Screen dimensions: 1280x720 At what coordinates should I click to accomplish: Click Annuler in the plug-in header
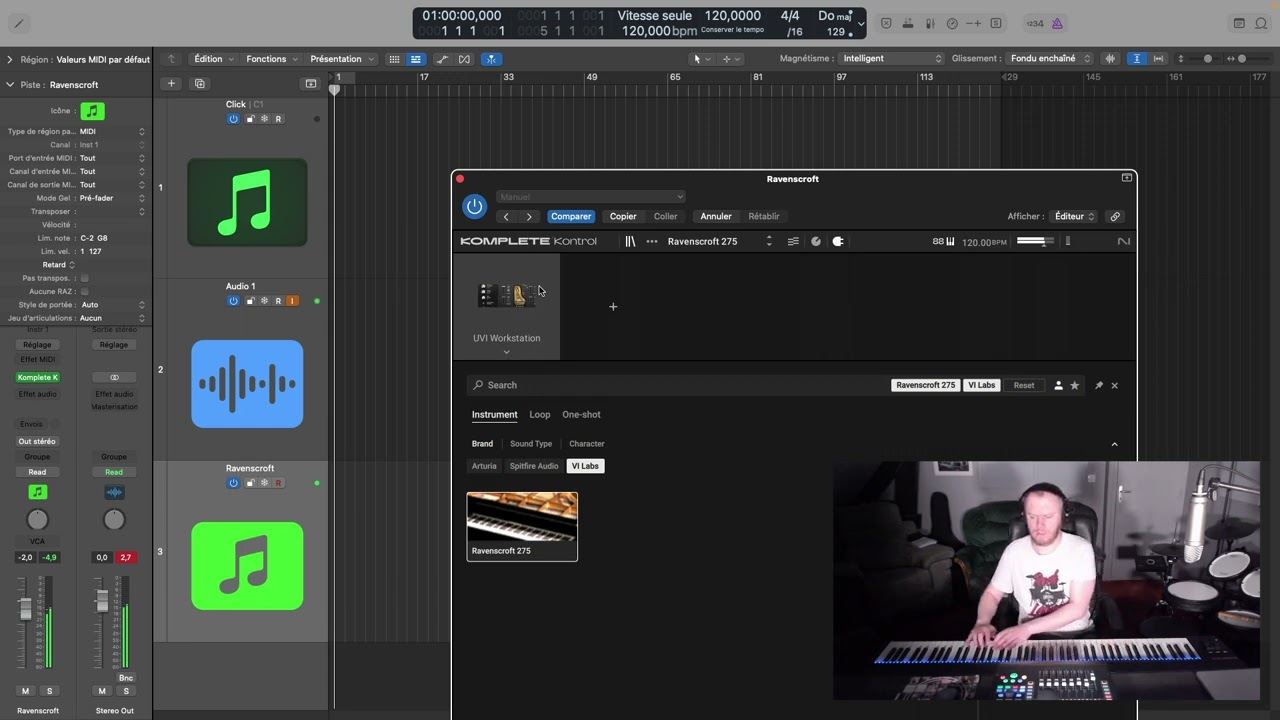click(716, 216)
